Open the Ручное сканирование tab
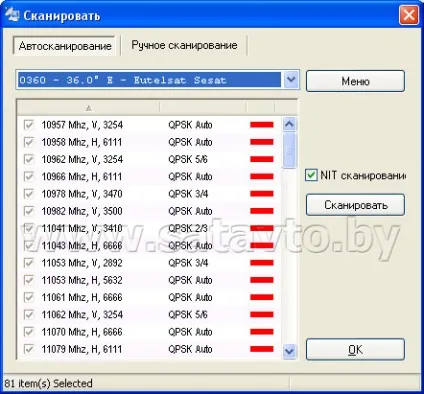This screenshot has height=394, width=424. (x=184, y=45)
